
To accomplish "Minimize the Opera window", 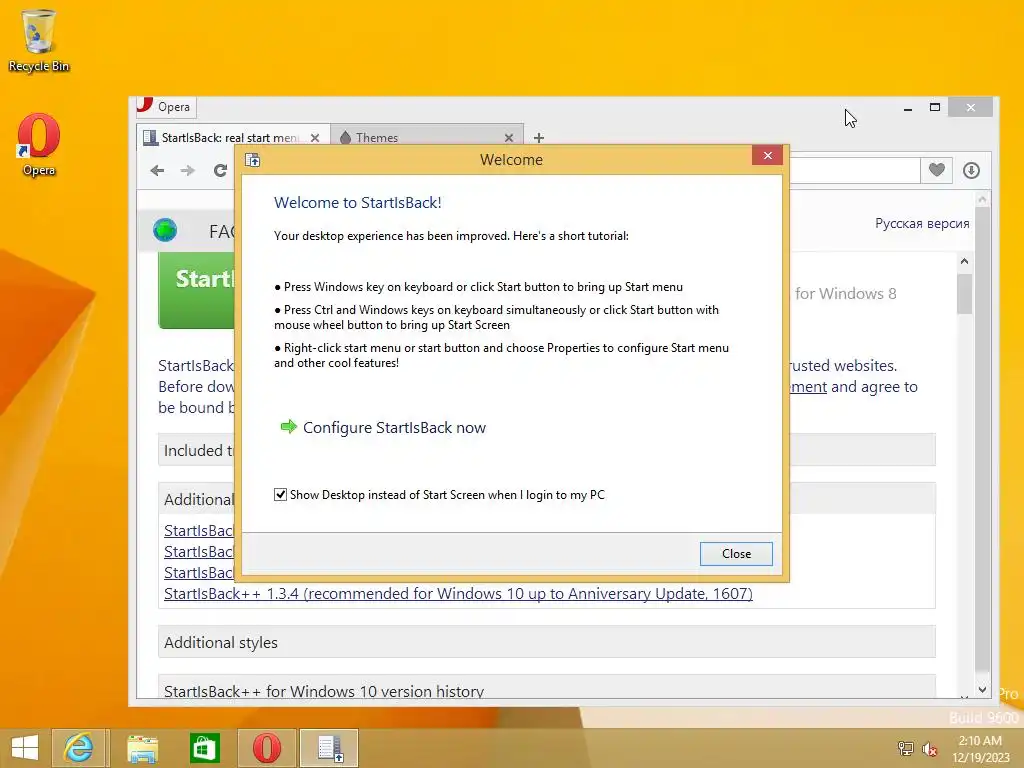I will coord(908,108).
